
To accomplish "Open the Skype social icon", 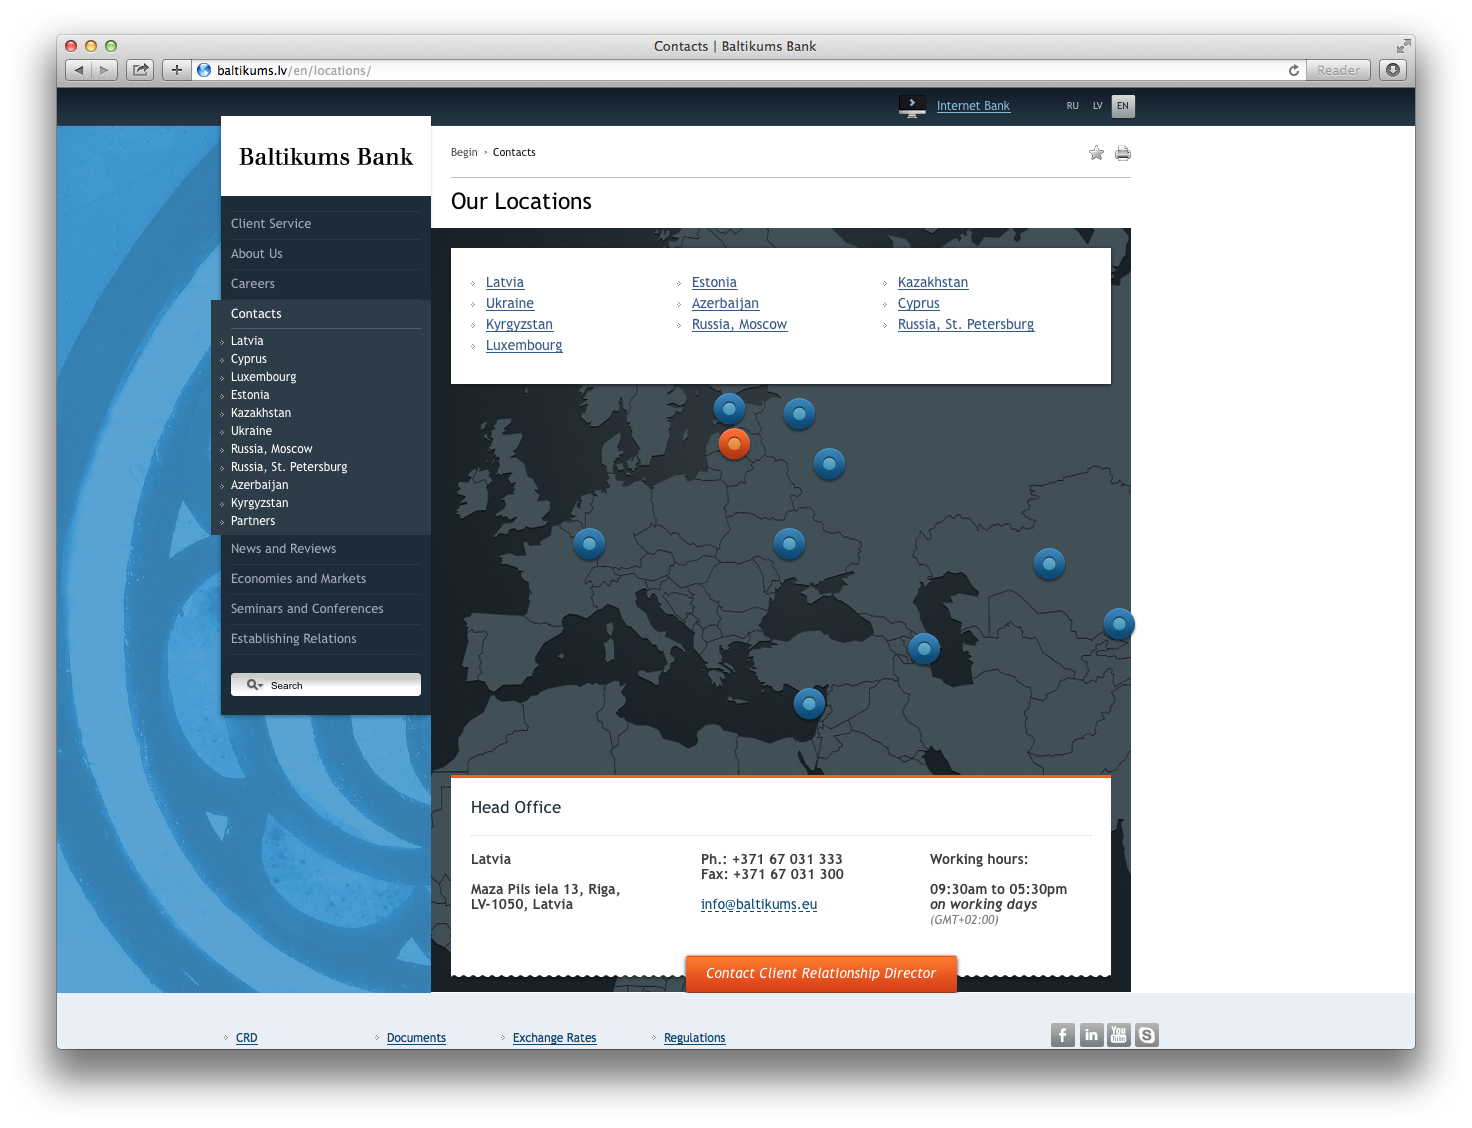I will coord(1147,1035).
